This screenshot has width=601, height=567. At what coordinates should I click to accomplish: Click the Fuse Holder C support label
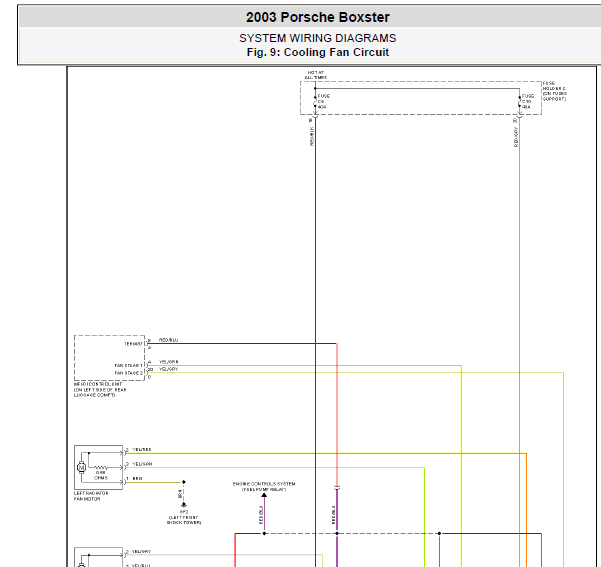point(554,91)
